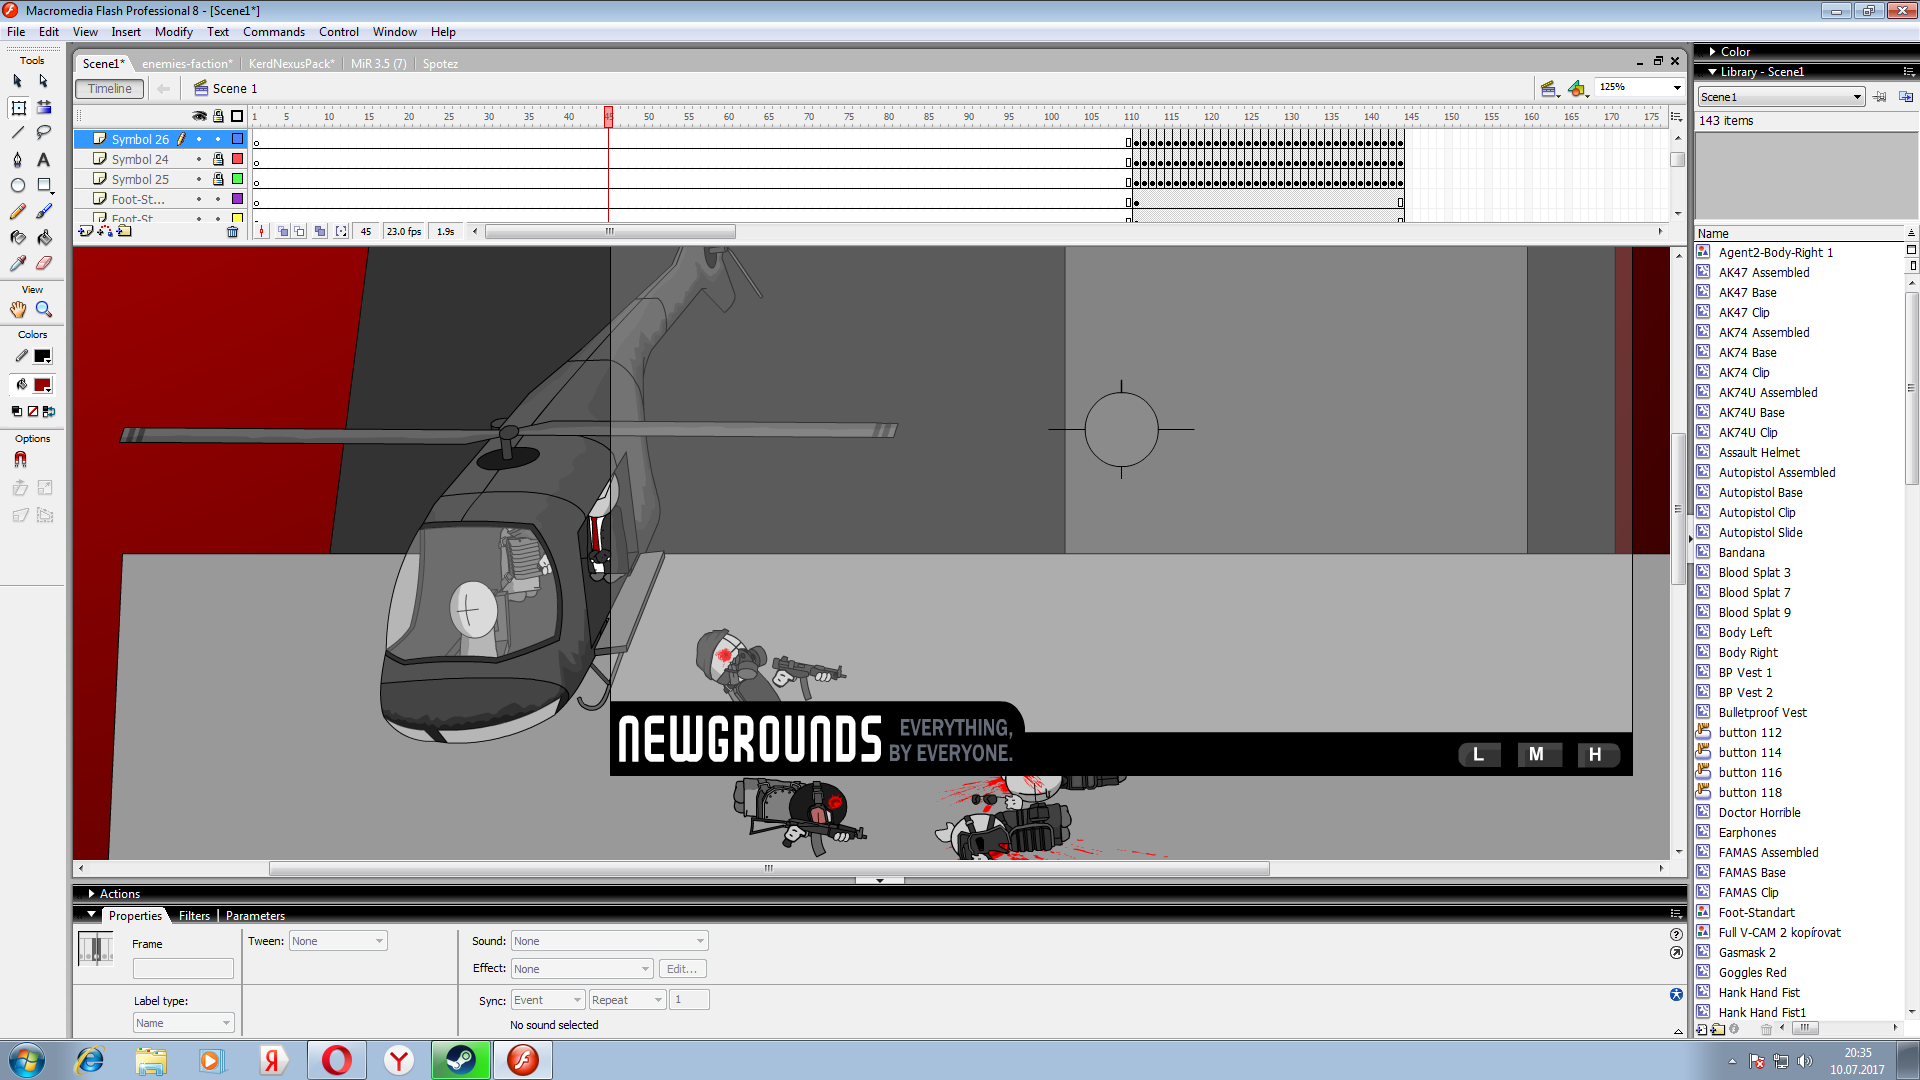Image resolution: width=1920 pixels, height=1080 pixels.
Task: Open the Label type dropdown
Action: pyautogui.click(x=184, y=1023)
